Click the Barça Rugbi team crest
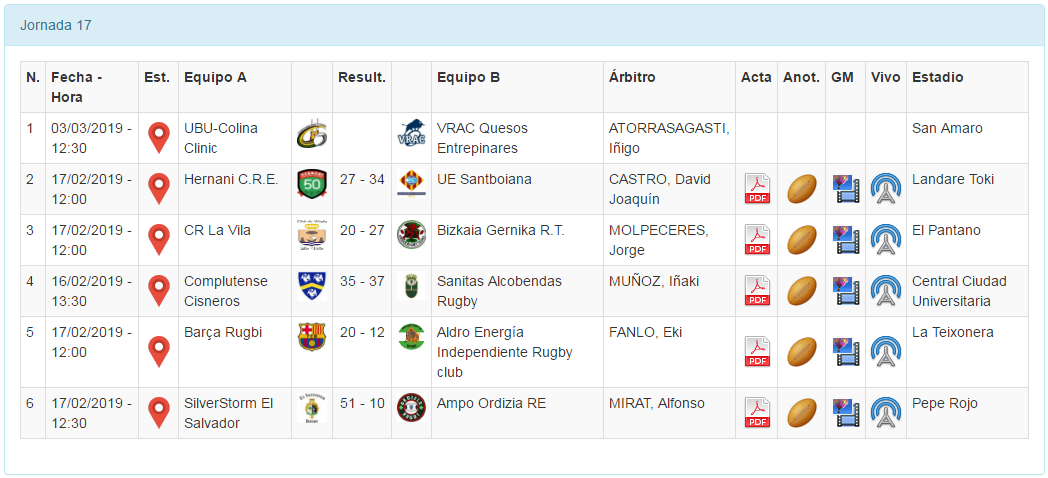The image size is (1048, 478). (312, 337)
